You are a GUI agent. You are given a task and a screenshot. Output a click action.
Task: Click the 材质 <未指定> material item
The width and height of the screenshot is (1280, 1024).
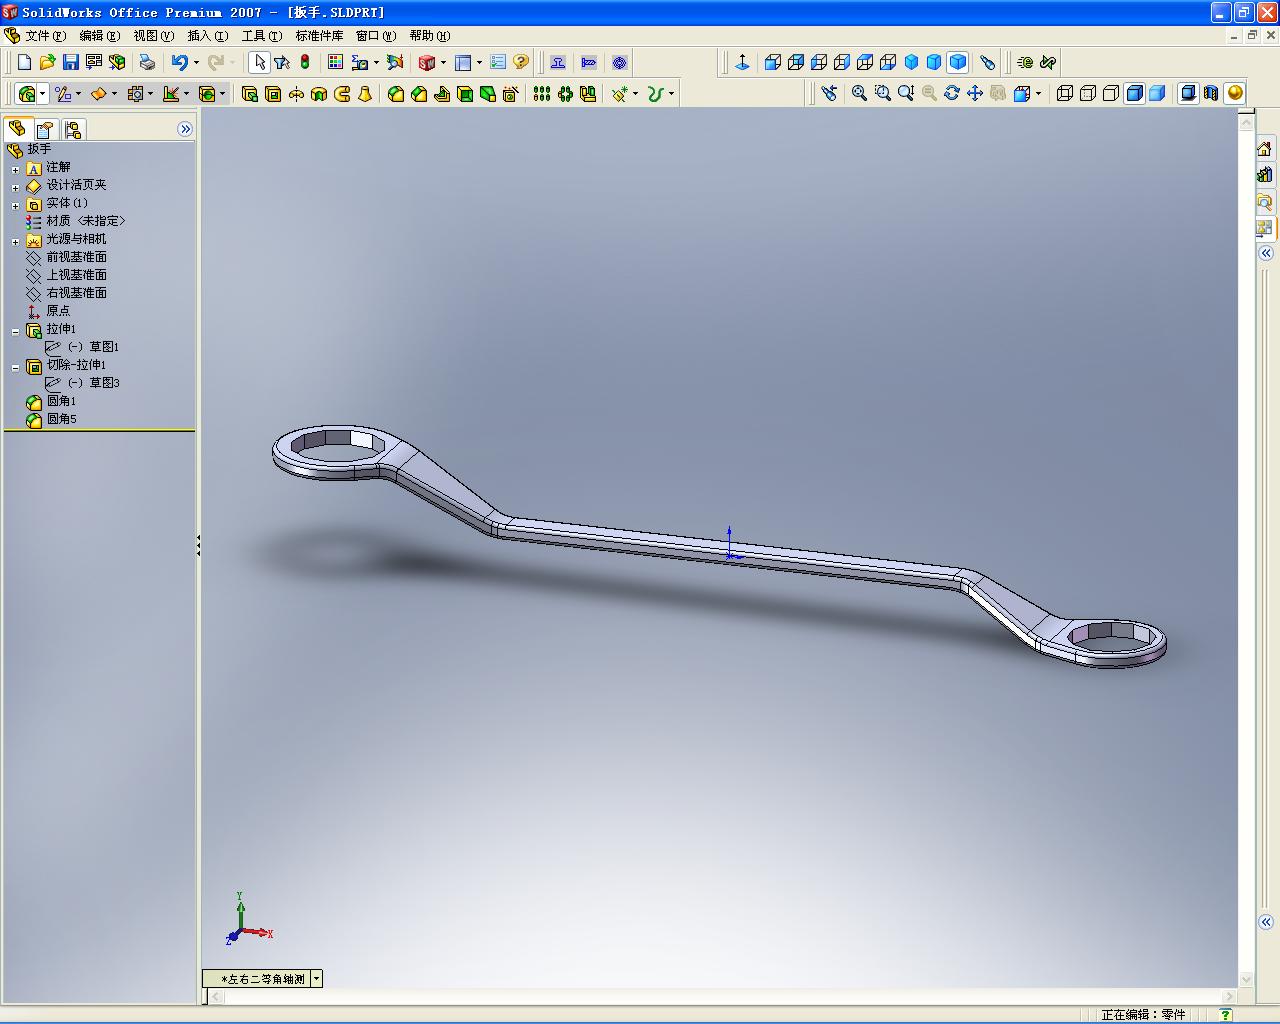(86, 221)
